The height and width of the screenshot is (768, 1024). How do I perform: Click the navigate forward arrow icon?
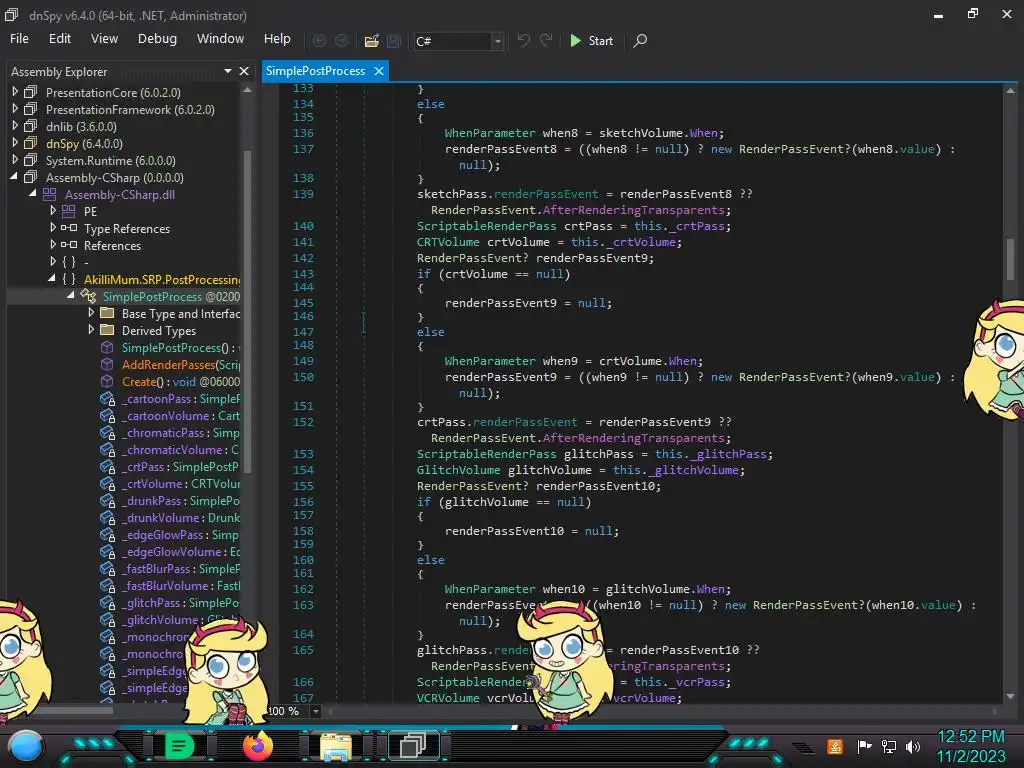342,41
